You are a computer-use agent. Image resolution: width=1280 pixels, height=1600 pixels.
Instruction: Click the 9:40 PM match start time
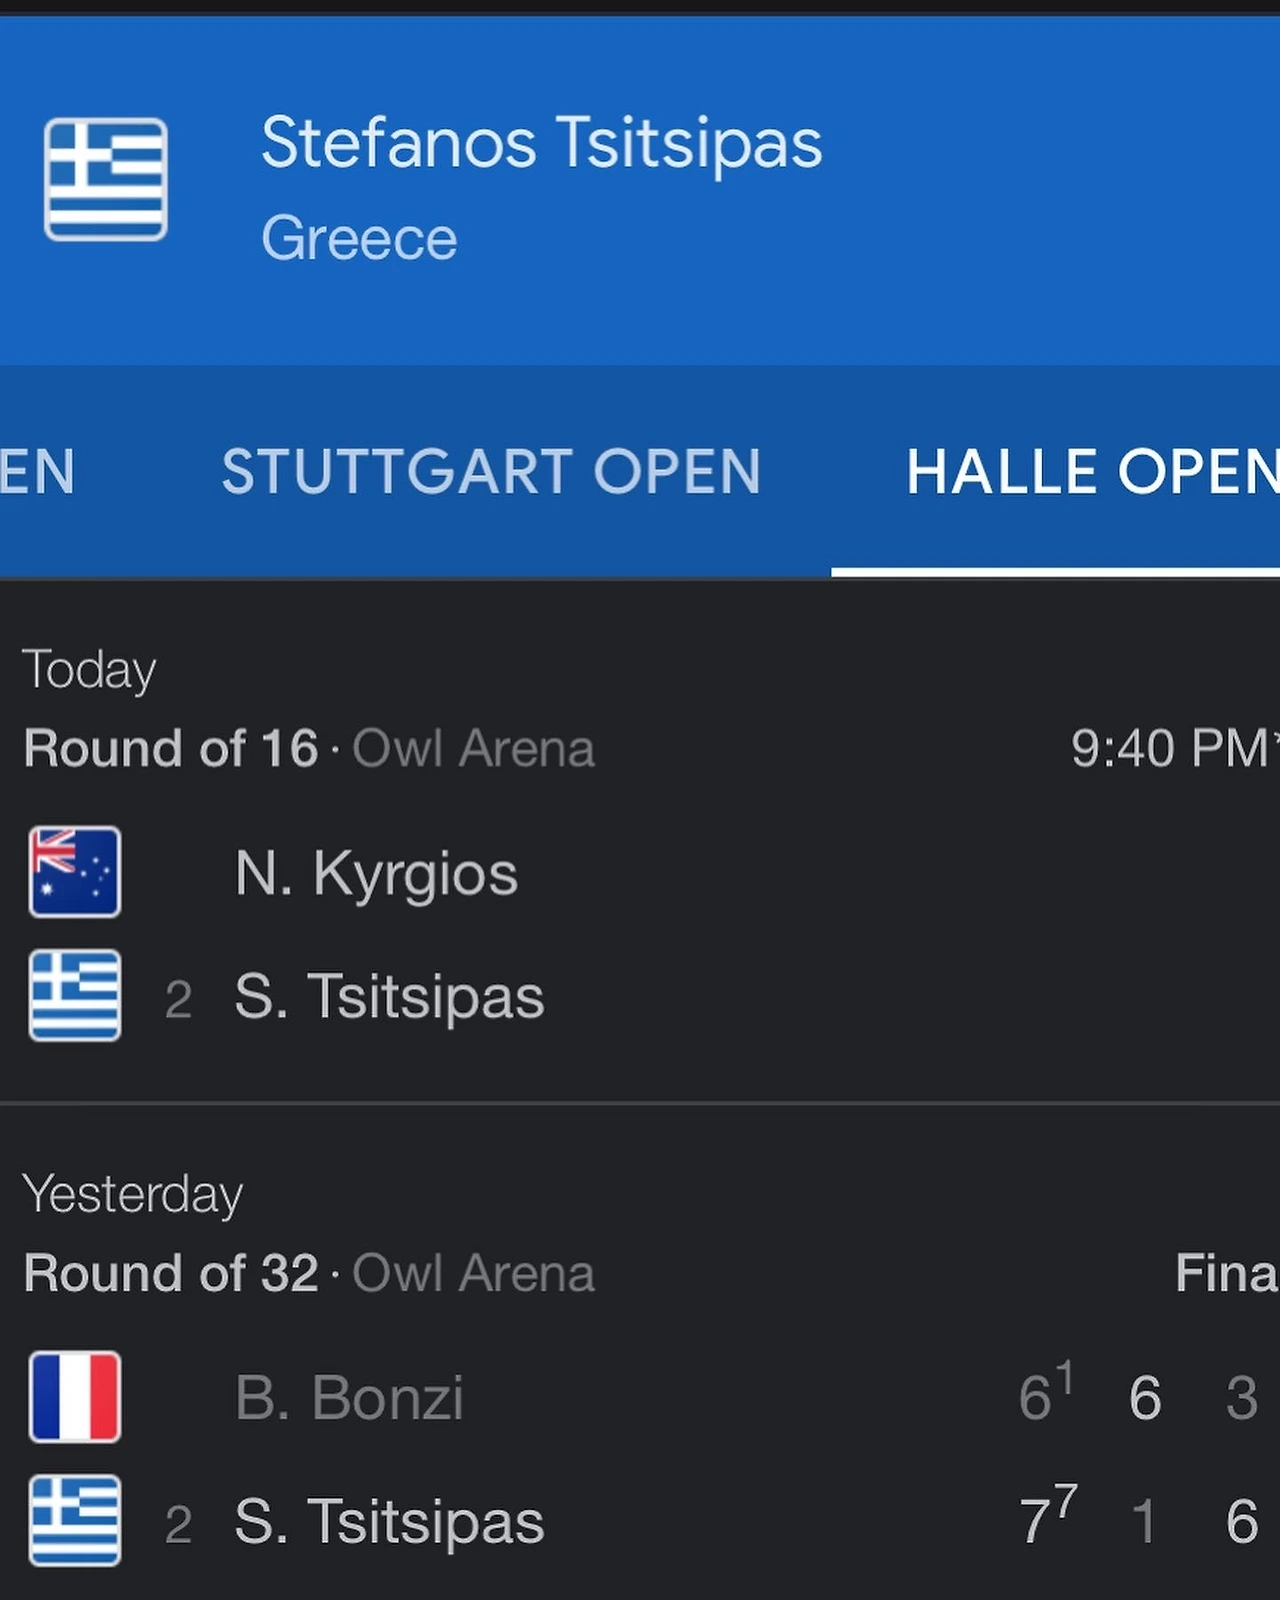click(1170, 749)
